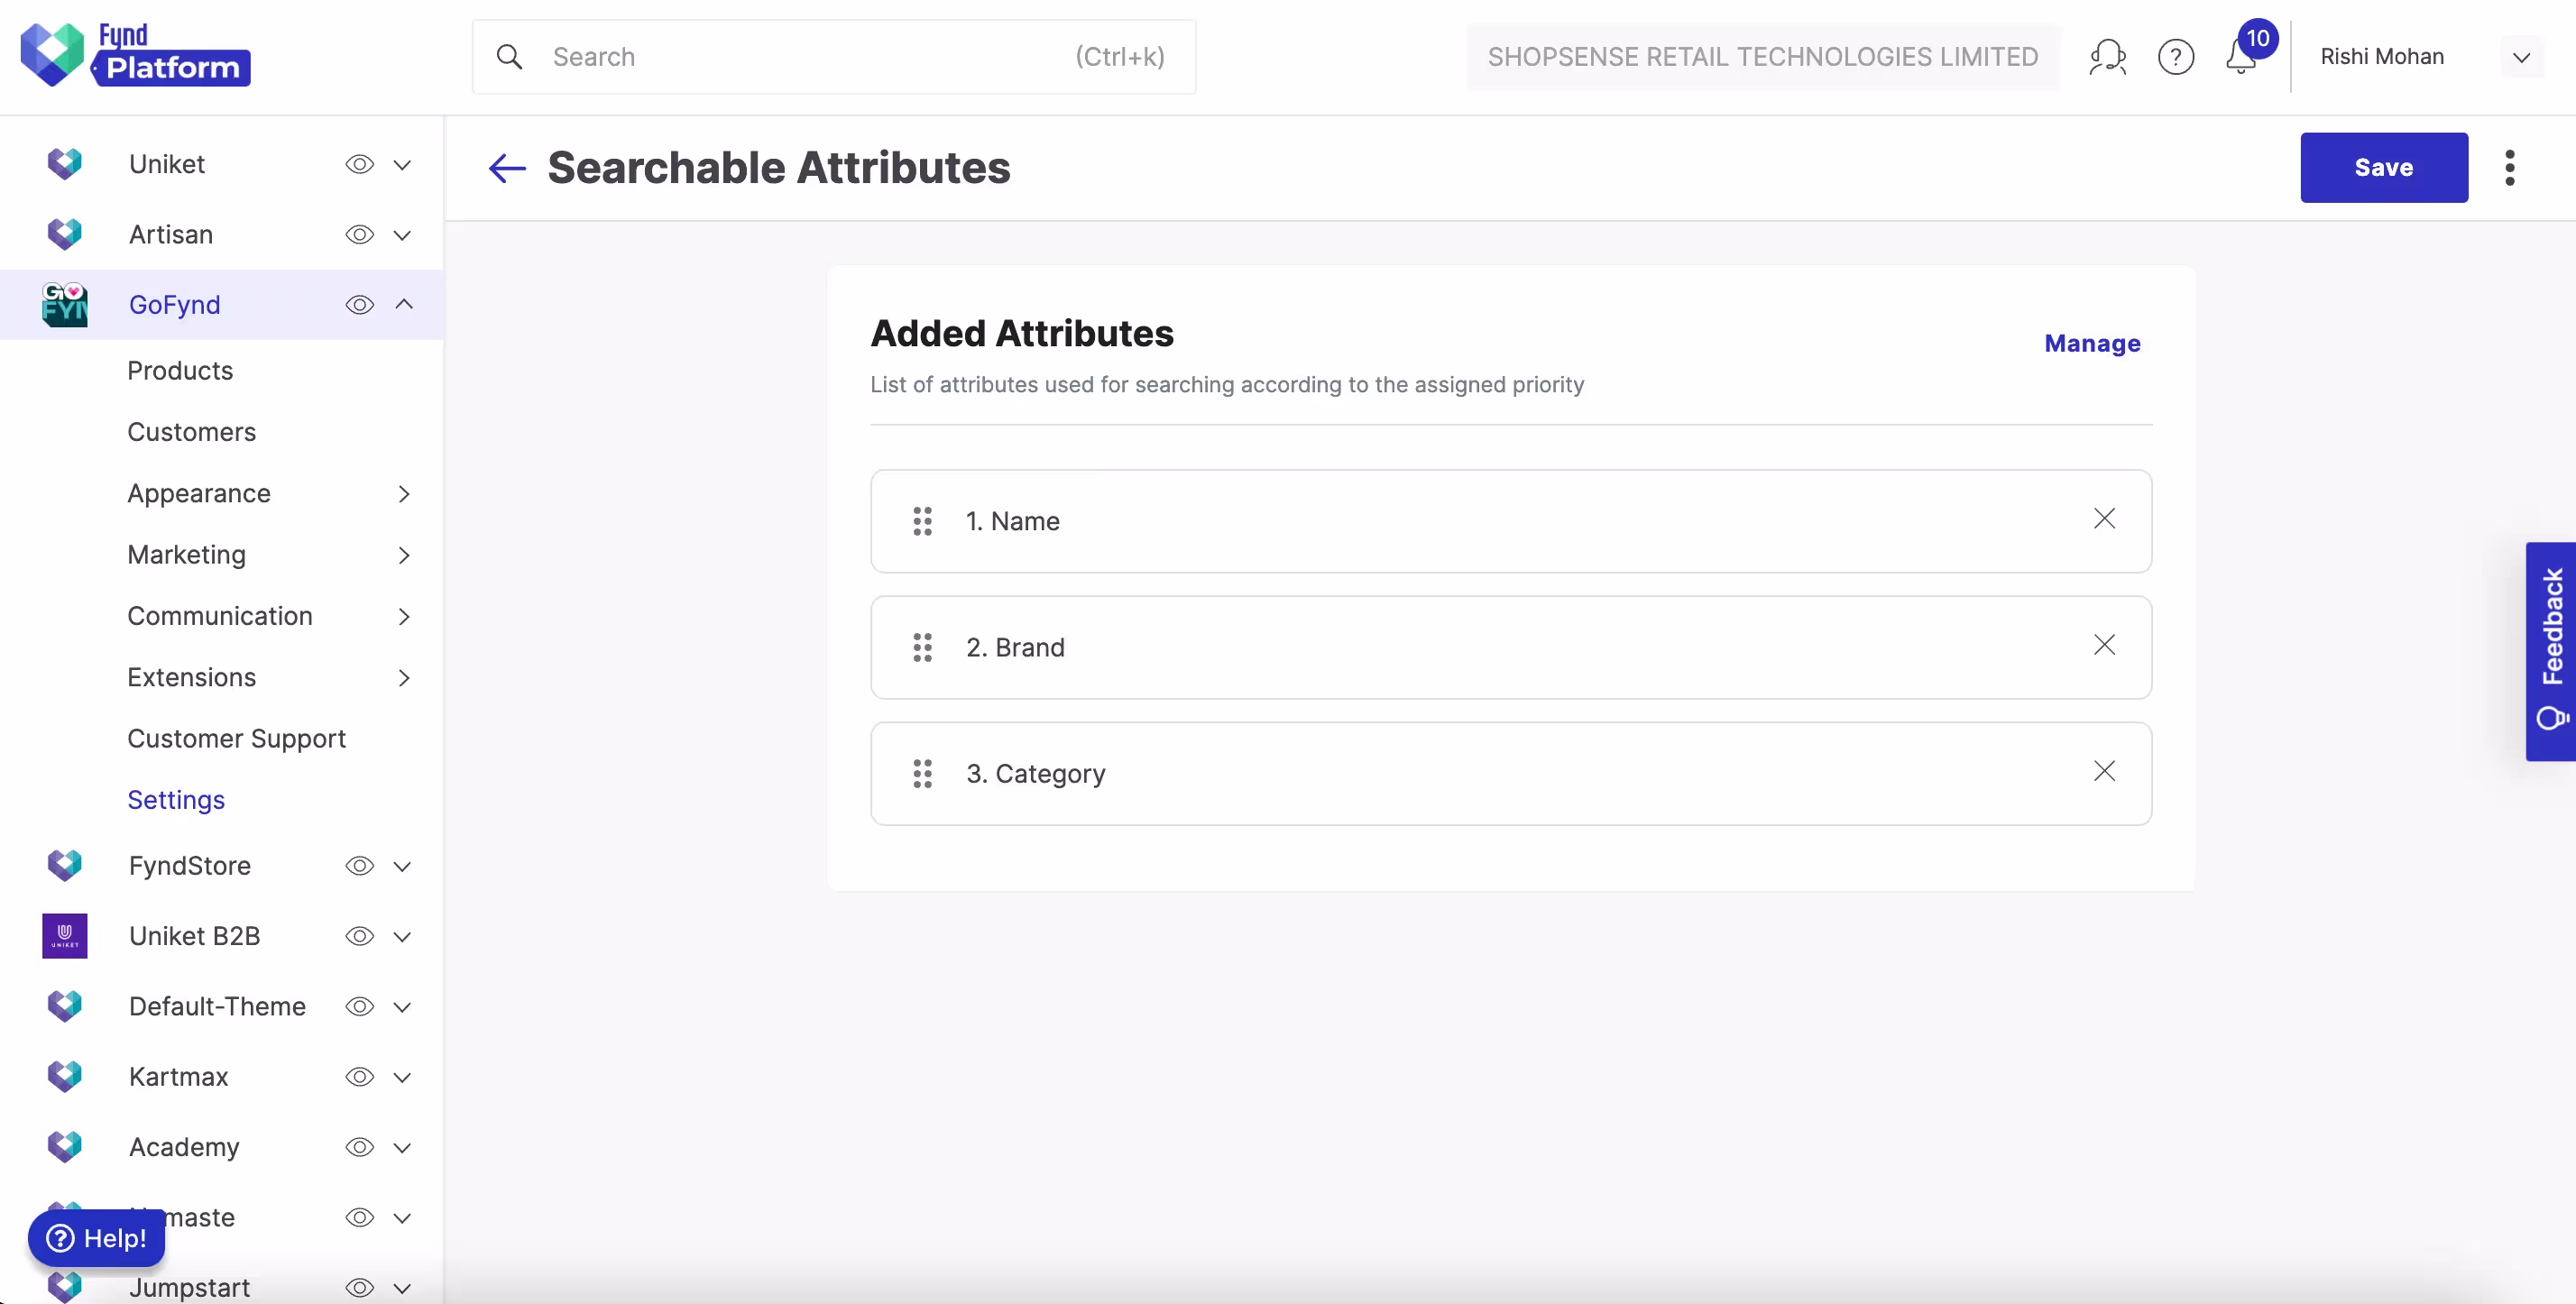Click the help question mark icon in header

(2175, 57)
